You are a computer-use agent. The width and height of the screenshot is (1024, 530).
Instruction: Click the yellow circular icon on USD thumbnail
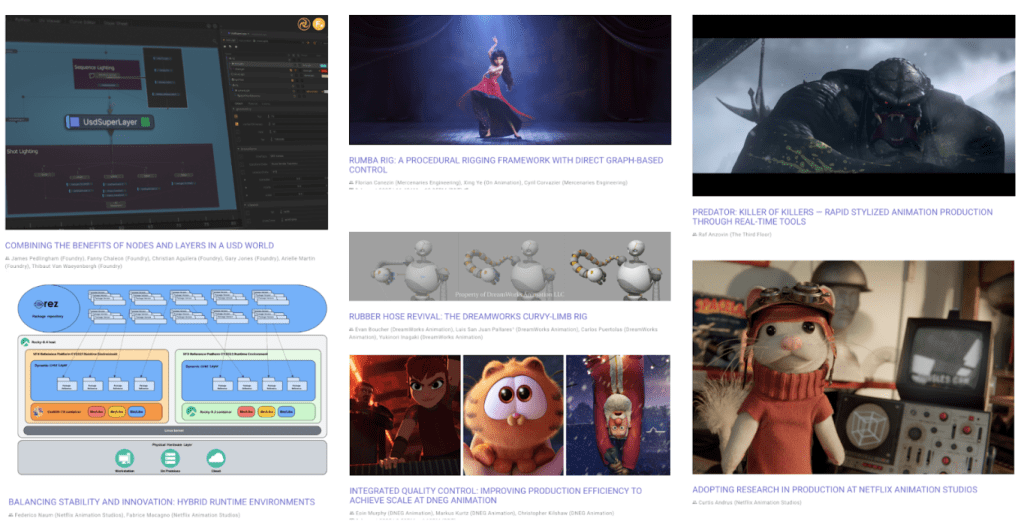pos(320,23)
